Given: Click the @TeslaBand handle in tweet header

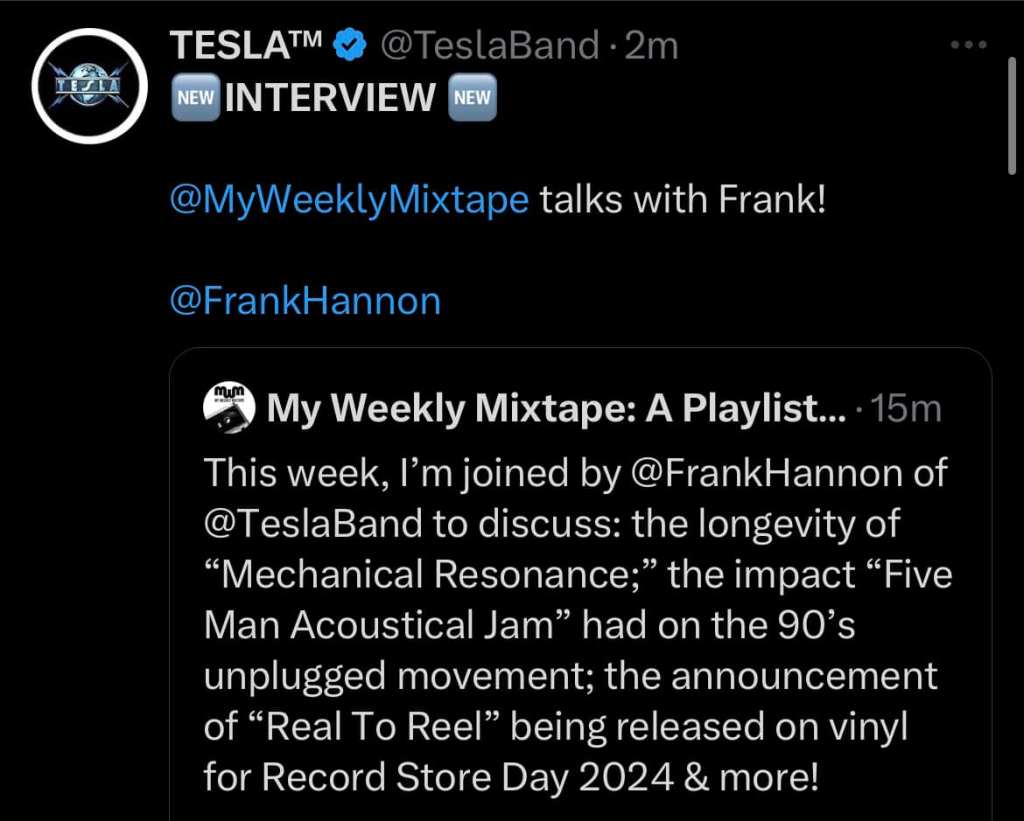Looking at the screenshot, I should click(x=490, y=45).
